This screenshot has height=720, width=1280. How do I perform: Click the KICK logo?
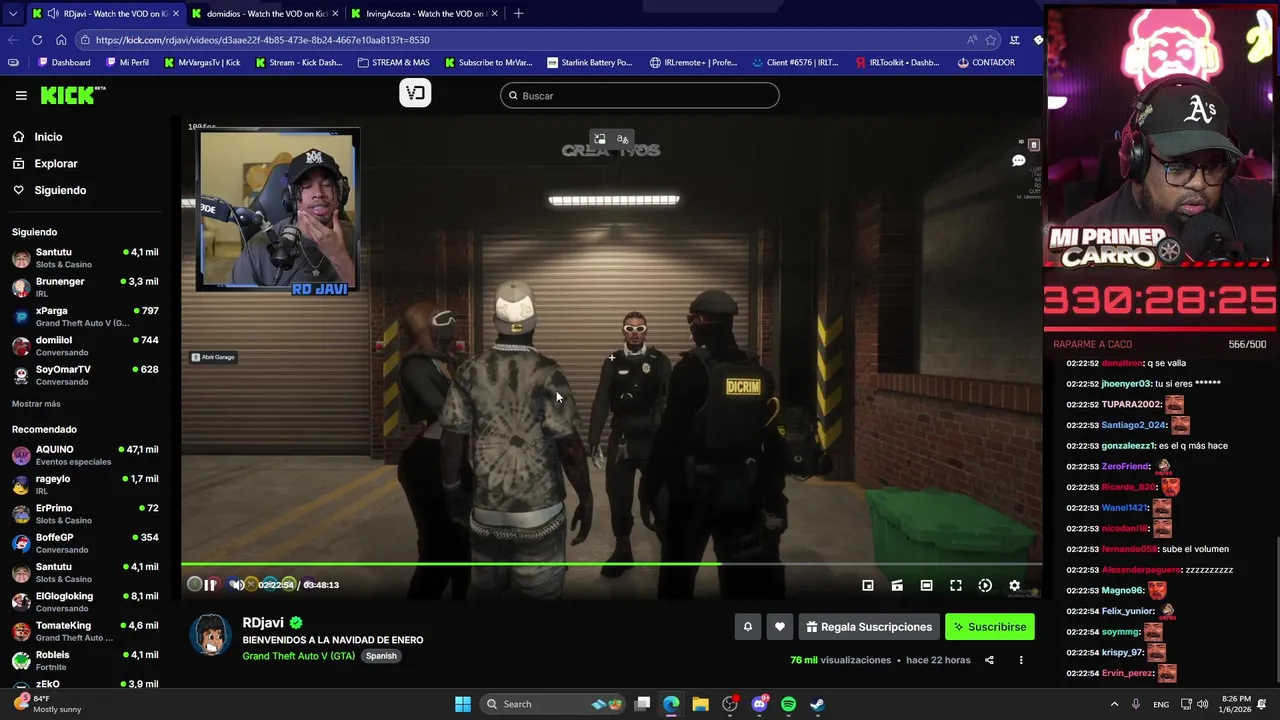(x=72, y=95)
